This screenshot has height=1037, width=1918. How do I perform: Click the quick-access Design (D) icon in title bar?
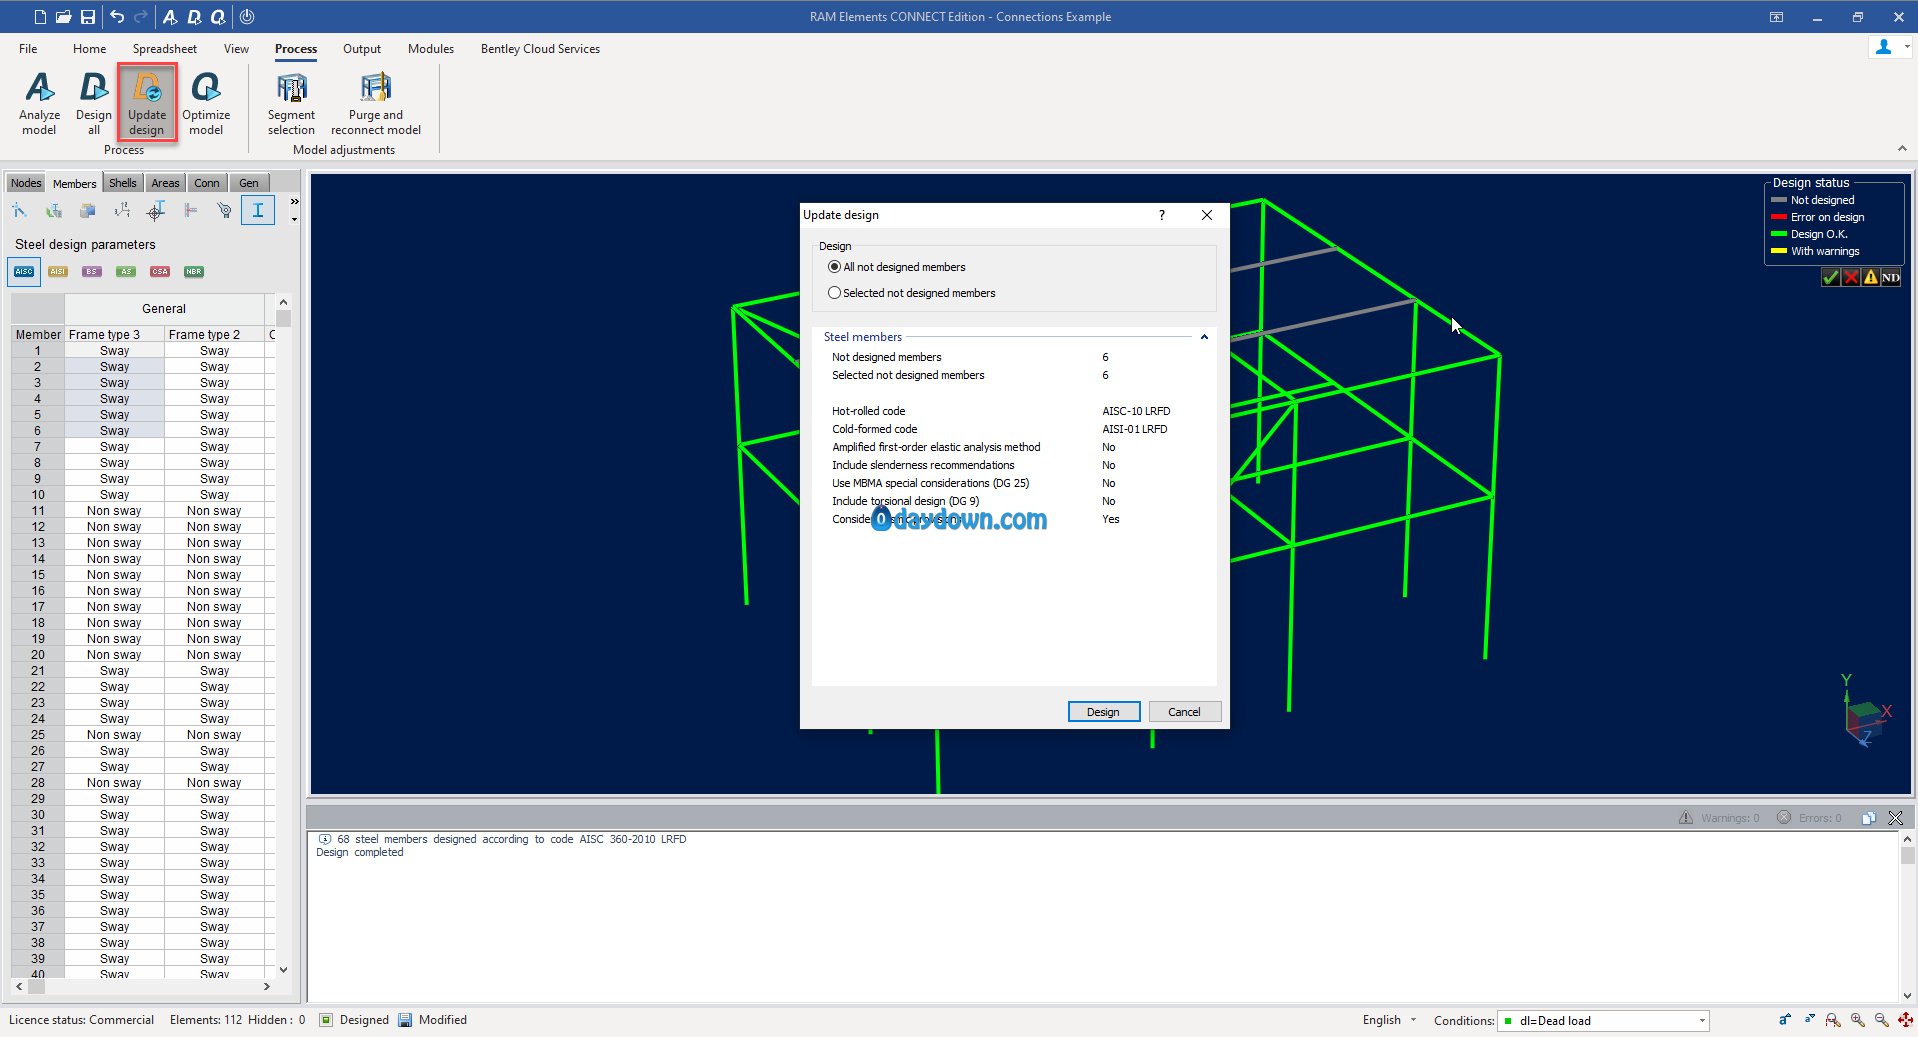click(194, 16)
